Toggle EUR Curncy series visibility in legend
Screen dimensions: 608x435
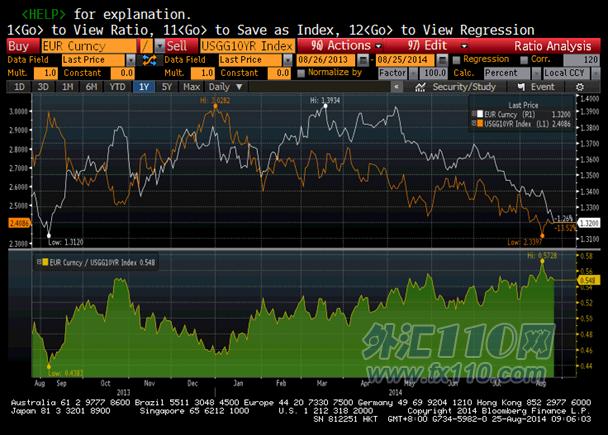[x=473, y=114]
